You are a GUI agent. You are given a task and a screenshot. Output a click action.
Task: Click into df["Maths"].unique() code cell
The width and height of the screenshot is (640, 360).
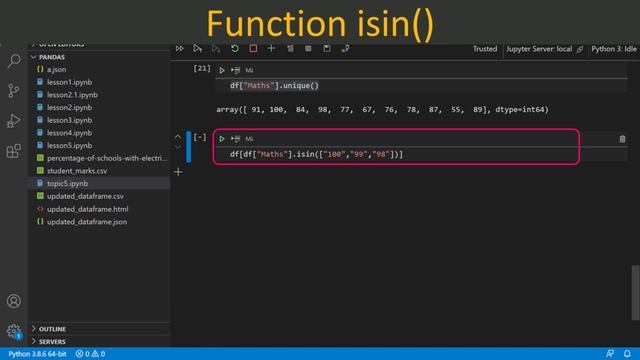[x=422, y=86]
